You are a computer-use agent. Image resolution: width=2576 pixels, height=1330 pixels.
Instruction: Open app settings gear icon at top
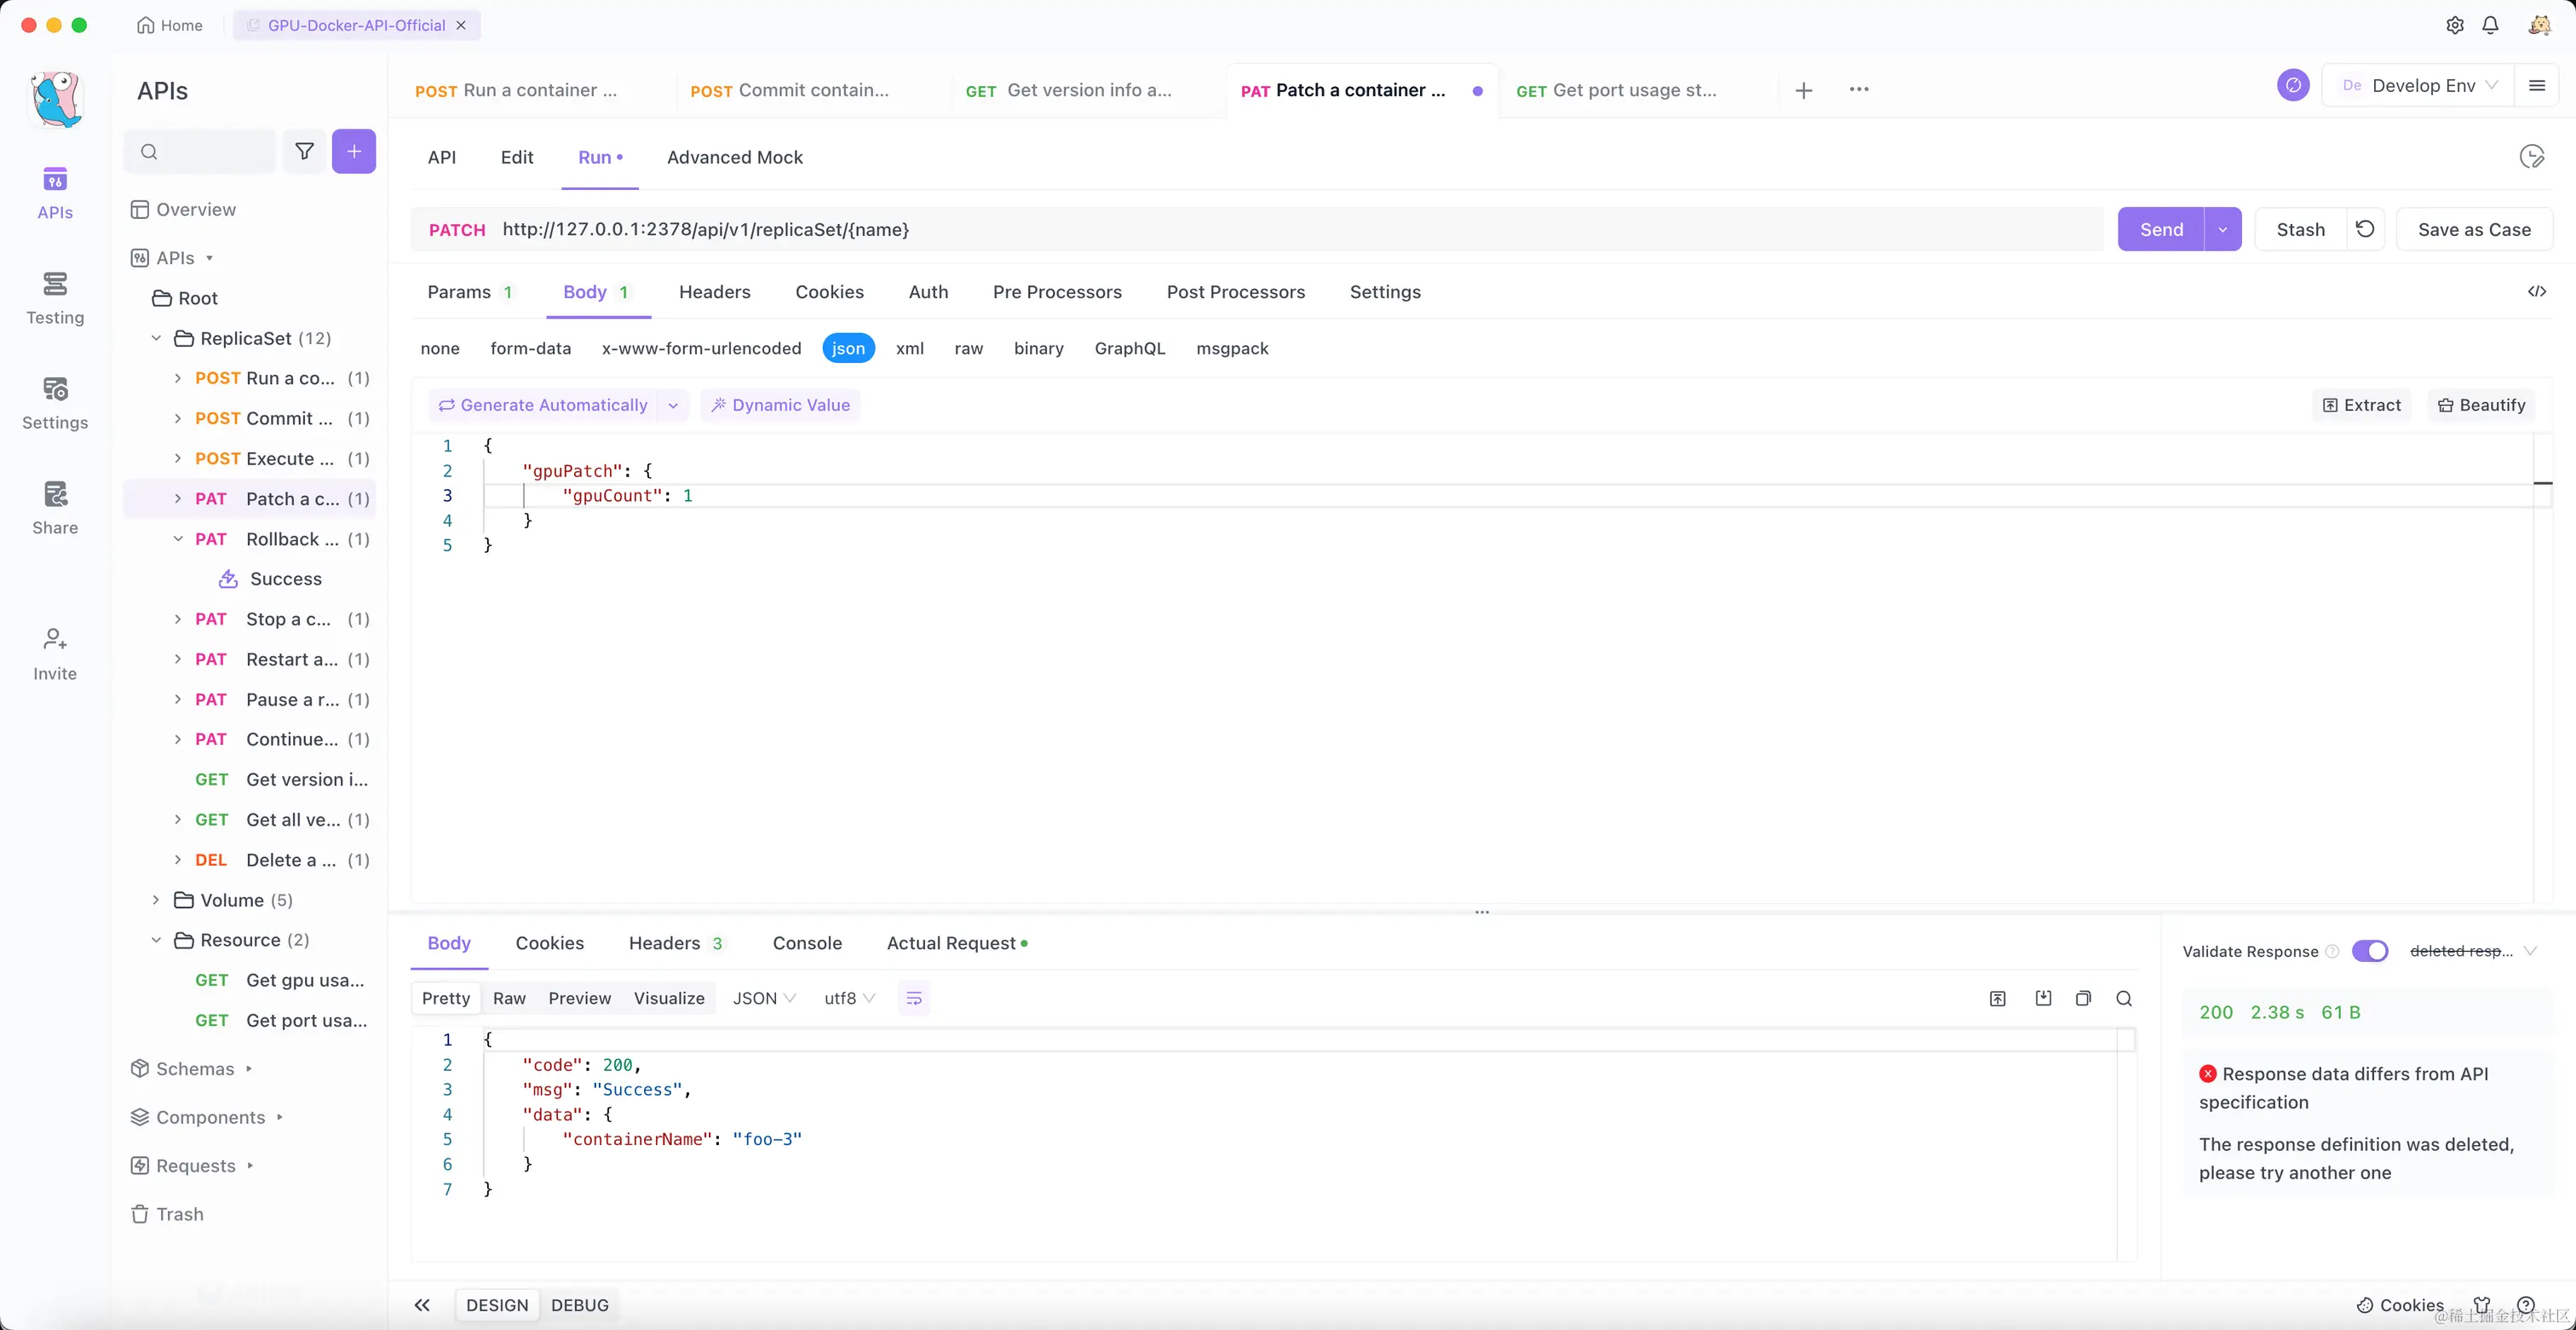tap(2454, 25)
